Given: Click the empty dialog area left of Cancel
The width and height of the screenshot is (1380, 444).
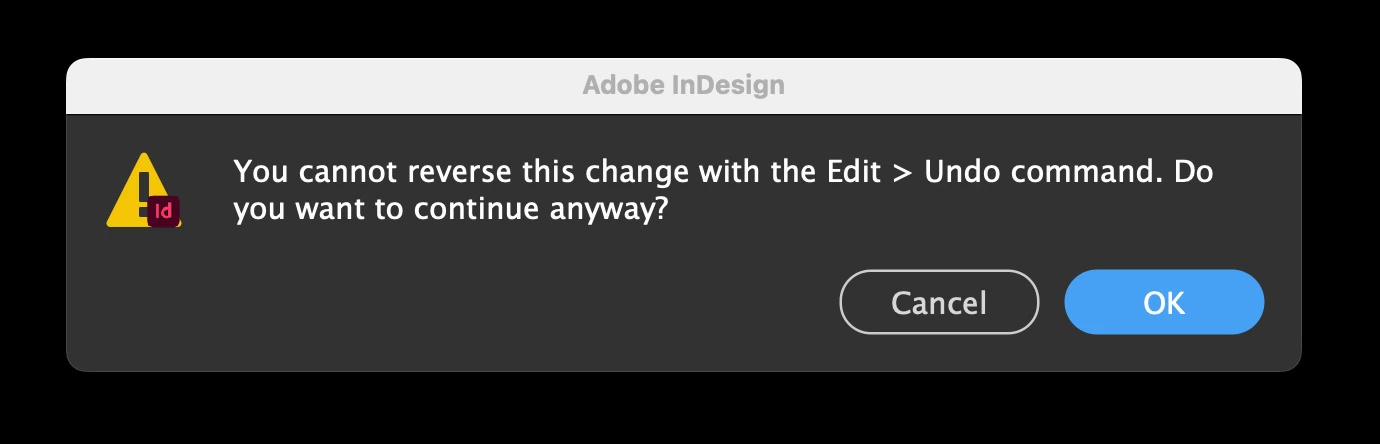Looking at the screenshot, I should (500, 302).
